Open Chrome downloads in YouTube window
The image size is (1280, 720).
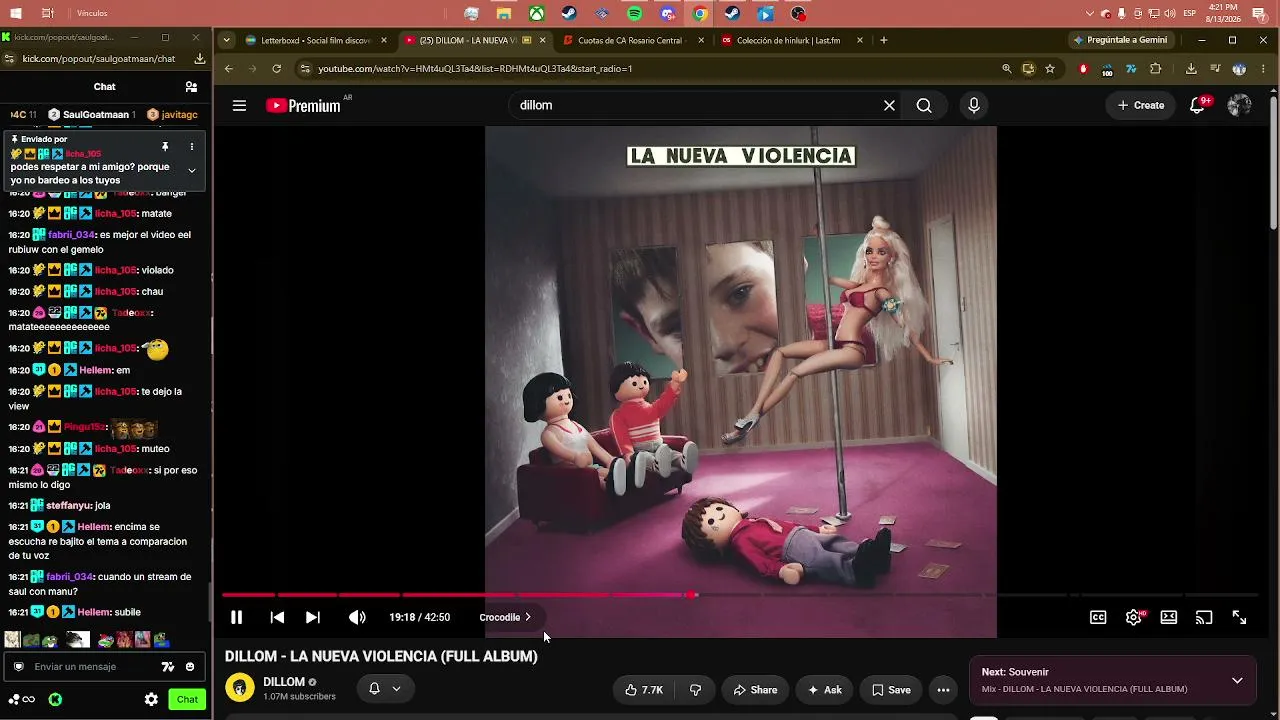pyautogui.click(x=1191, y=69)
